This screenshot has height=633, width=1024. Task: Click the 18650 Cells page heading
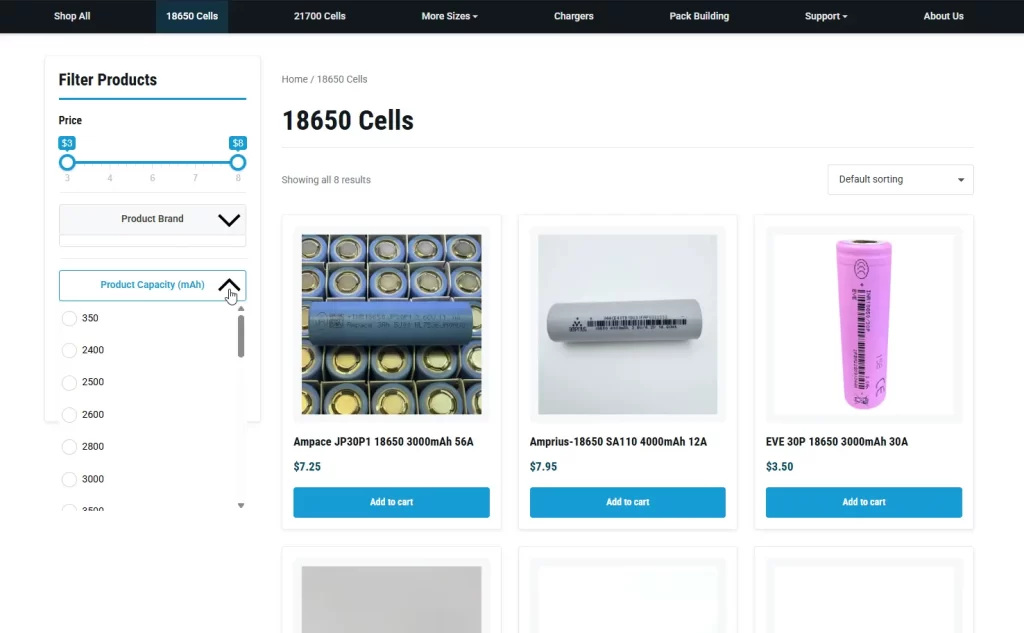click(x=347, y=121)
